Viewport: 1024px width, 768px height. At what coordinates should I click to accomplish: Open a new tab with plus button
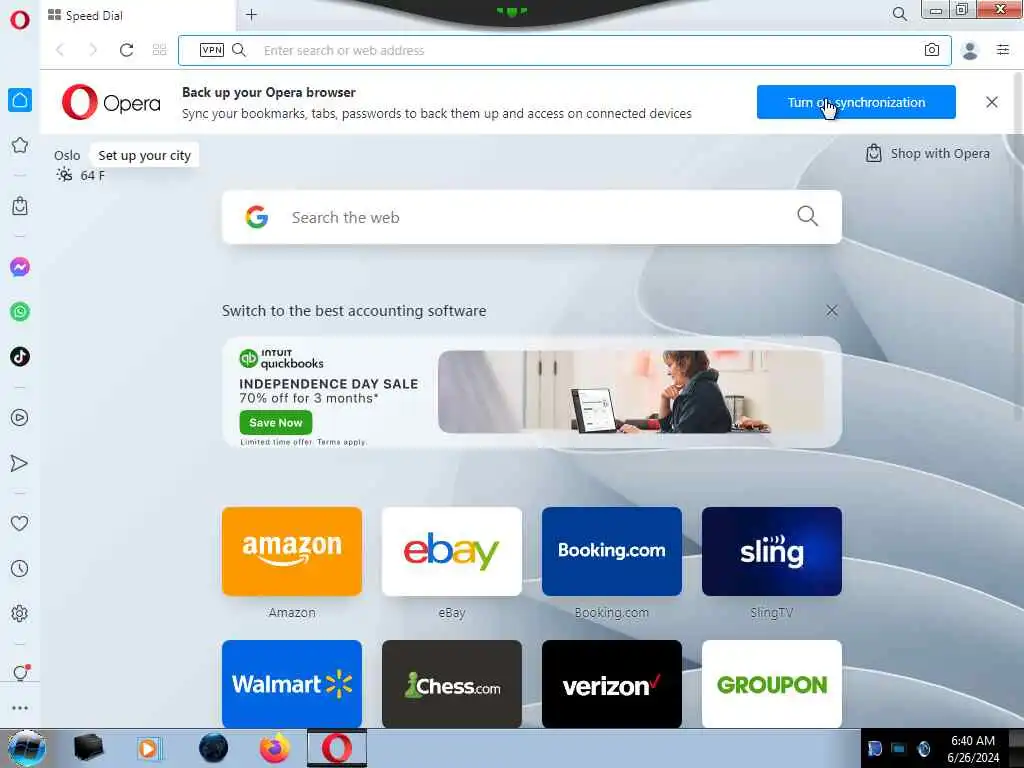[x=251, y=14]
